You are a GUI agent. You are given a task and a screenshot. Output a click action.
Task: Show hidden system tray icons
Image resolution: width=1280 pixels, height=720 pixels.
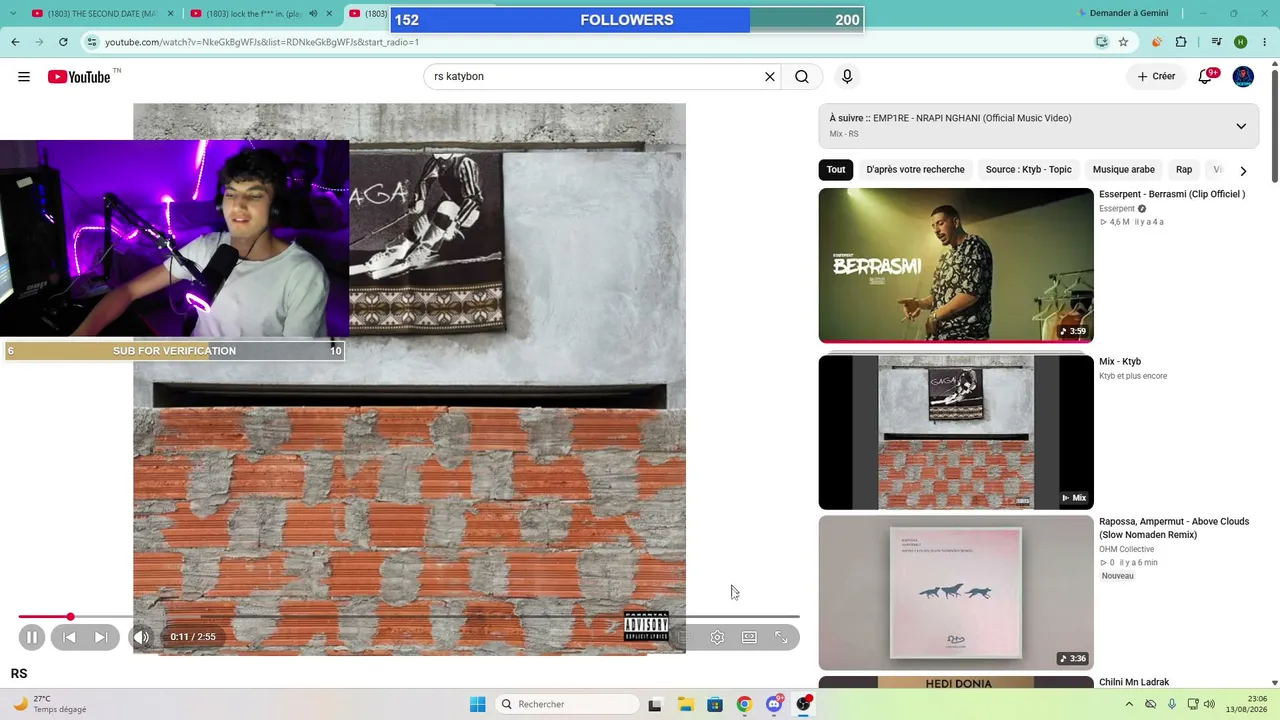1129,704
